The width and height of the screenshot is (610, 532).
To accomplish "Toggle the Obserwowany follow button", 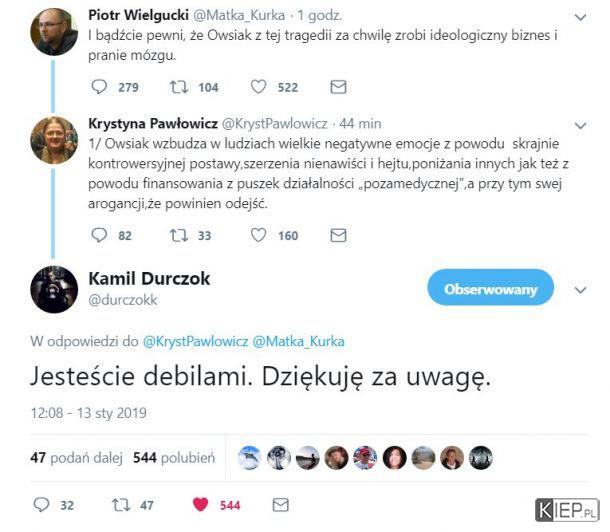I will (x=491, y=289).
